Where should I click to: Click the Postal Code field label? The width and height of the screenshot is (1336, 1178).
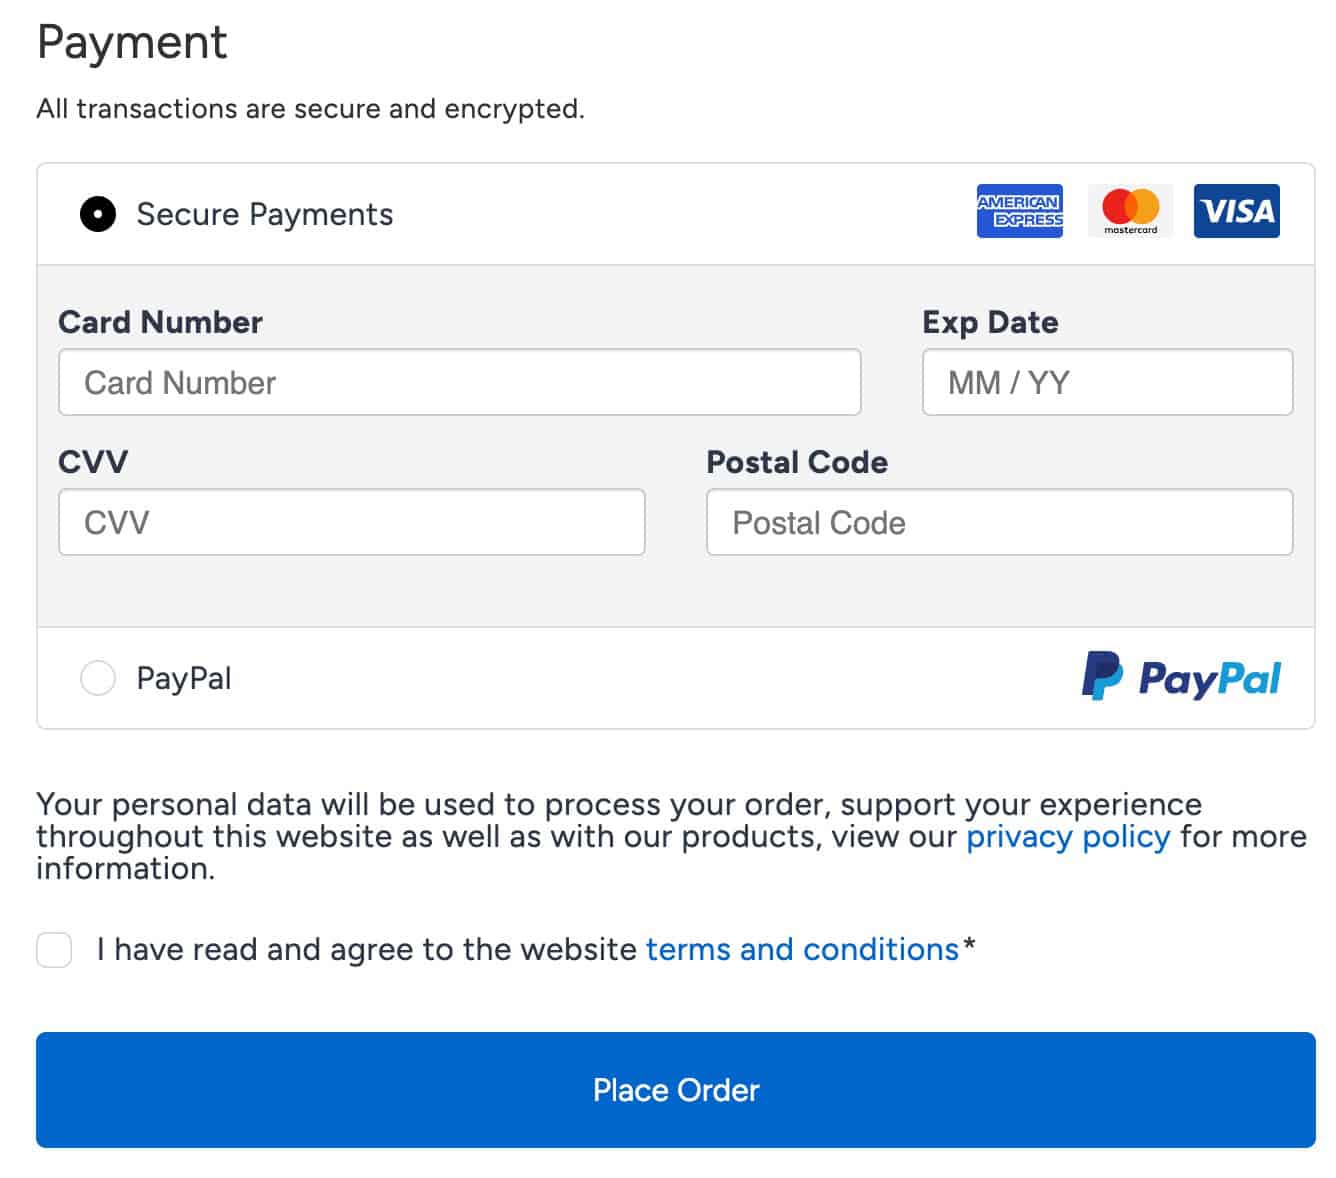796,462
